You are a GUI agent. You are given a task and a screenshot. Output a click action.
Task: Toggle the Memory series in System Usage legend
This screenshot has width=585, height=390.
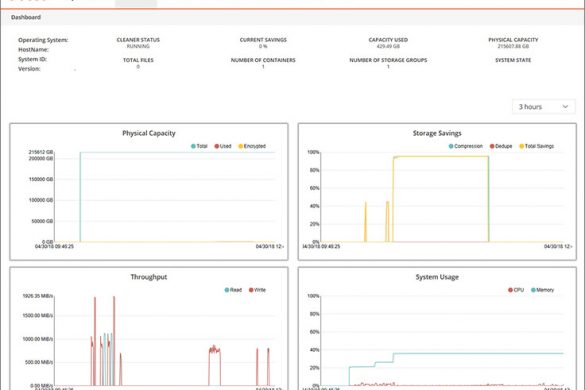[x=542, y=290]
